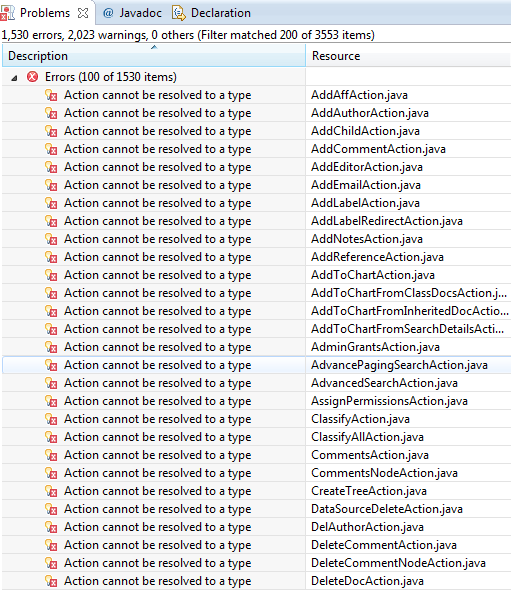Screen dimensions: 511x590
Task: Select the AddLabelRedirectAction.java error row
Action: tap(256, 221)
